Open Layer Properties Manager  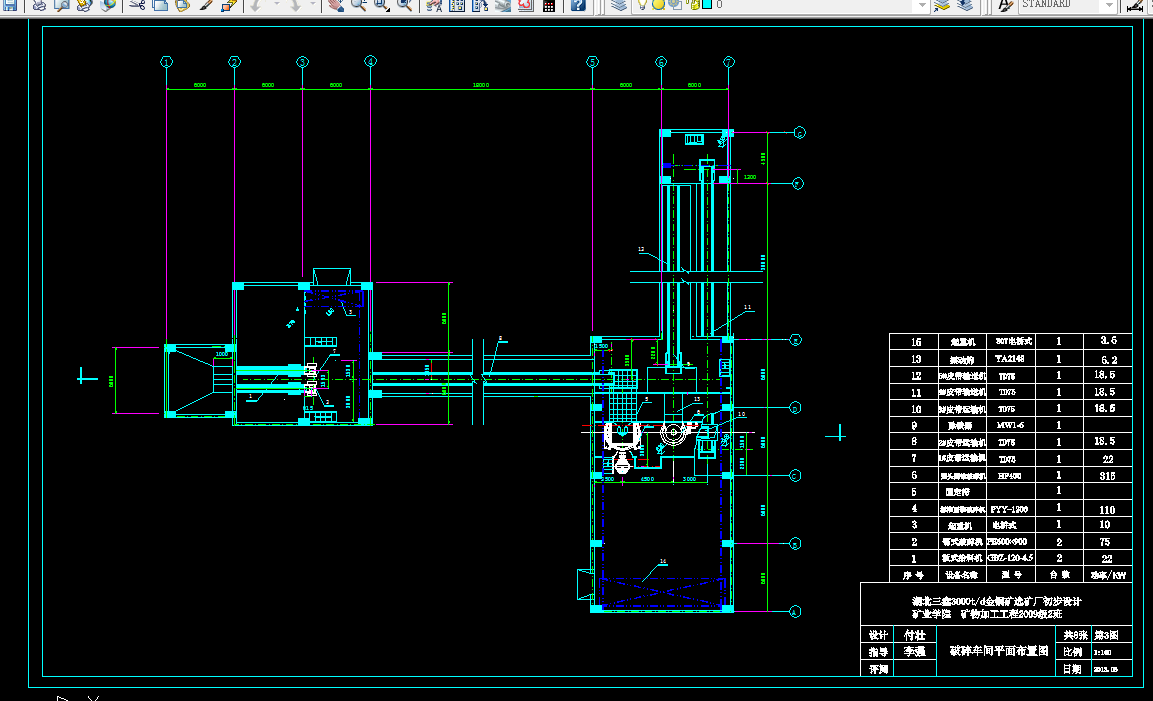[x=619, y=5]
